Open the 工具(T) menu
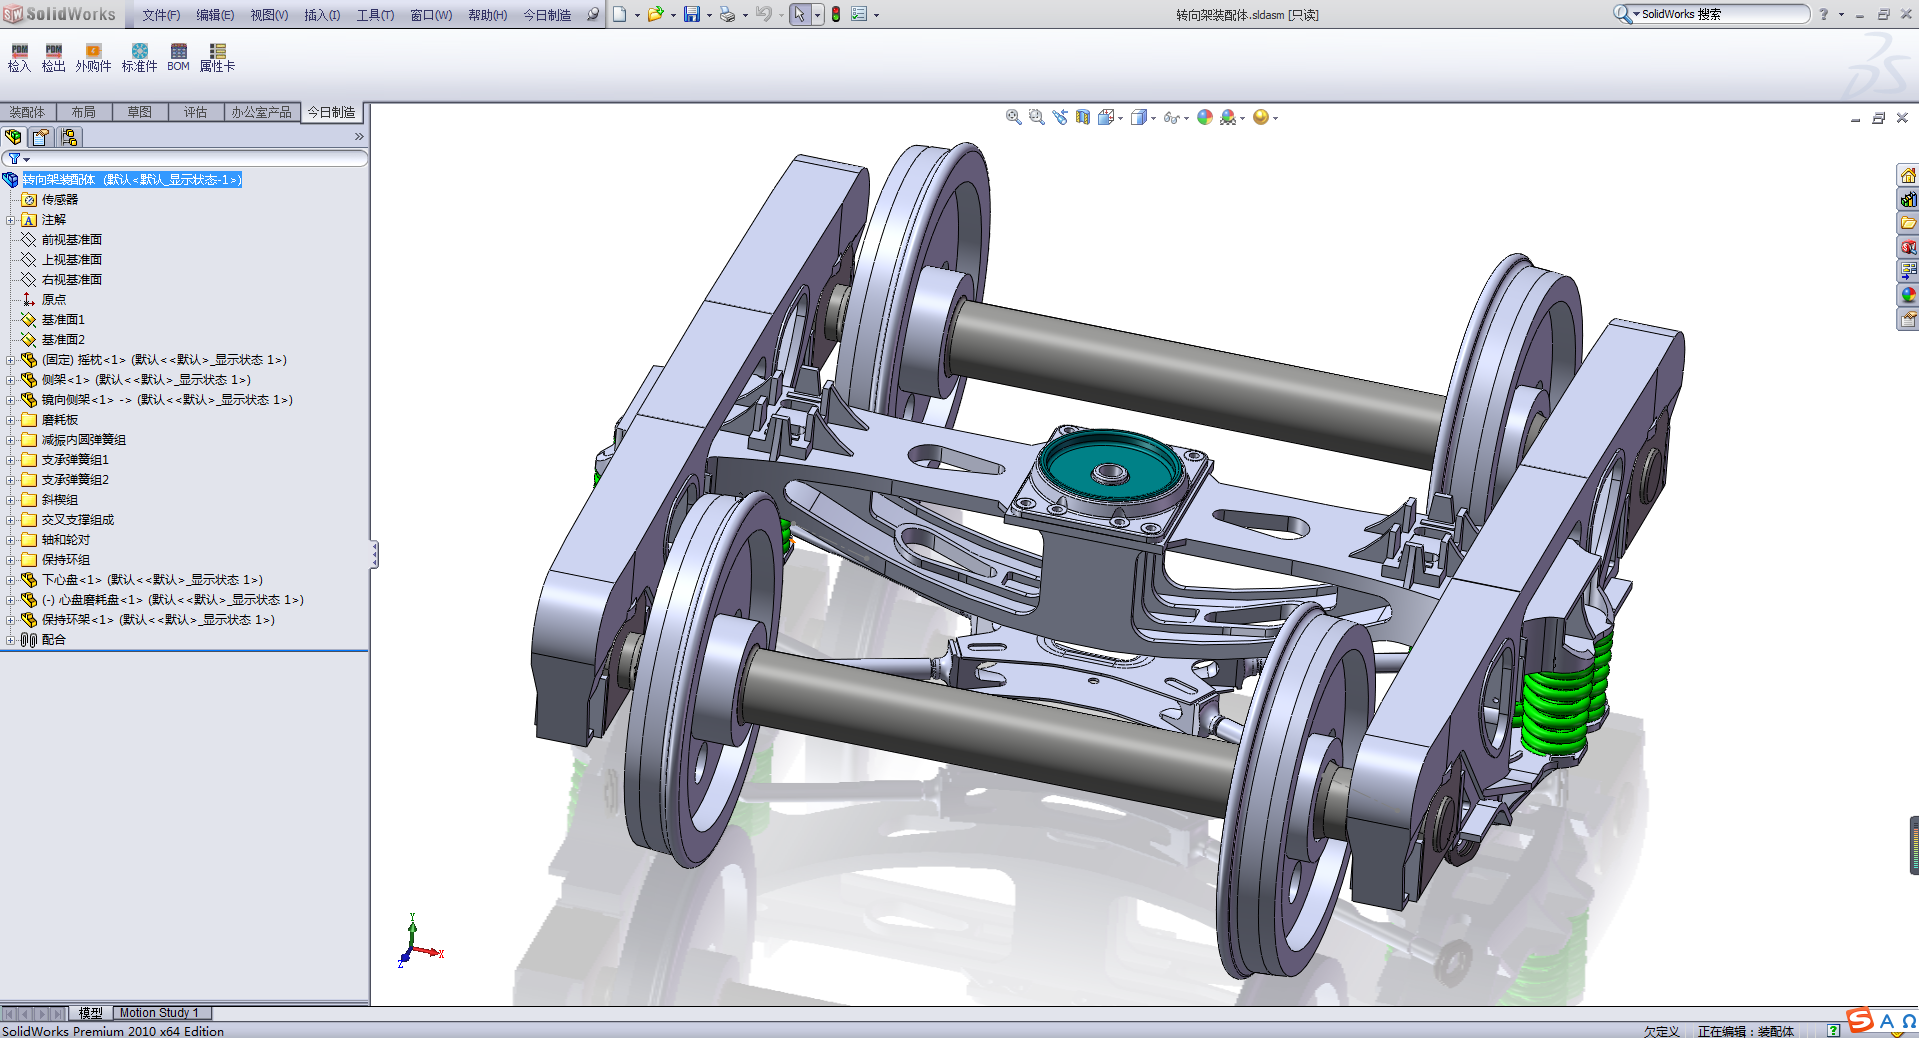This screenshot has width=1919, height=1038. click(x=375, y=15)
